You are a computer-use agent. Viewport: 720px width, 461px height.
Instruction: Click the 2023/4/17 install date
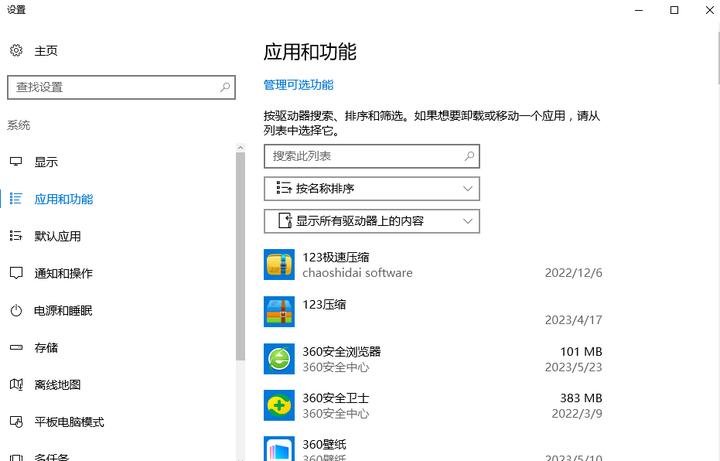click(x=574, y=320)
